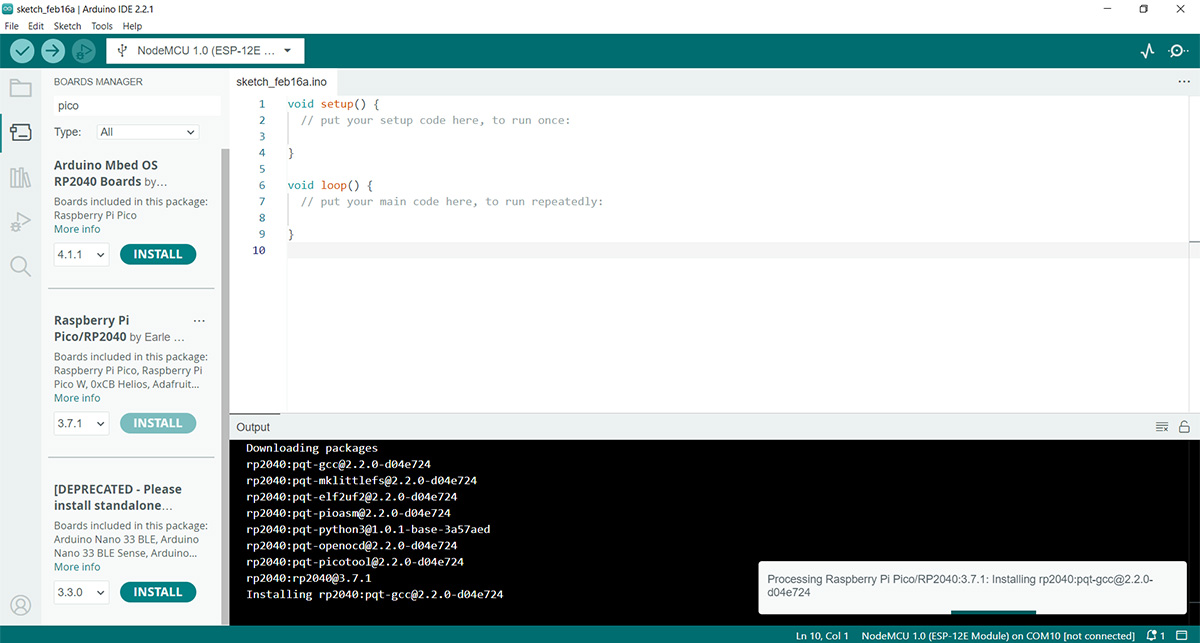Open the Serial Plotter icon
This screenshot has width=1200, height=643.
pyautogui.click(x=1148, y=51)
